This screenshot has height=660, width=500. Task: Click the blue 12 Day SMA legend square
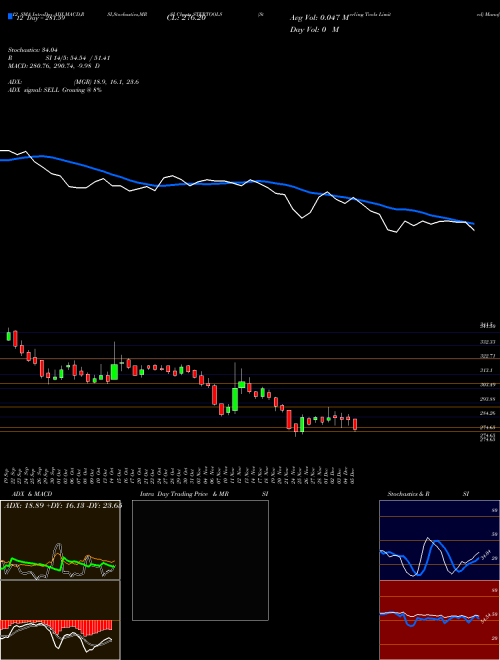[10, 17]
